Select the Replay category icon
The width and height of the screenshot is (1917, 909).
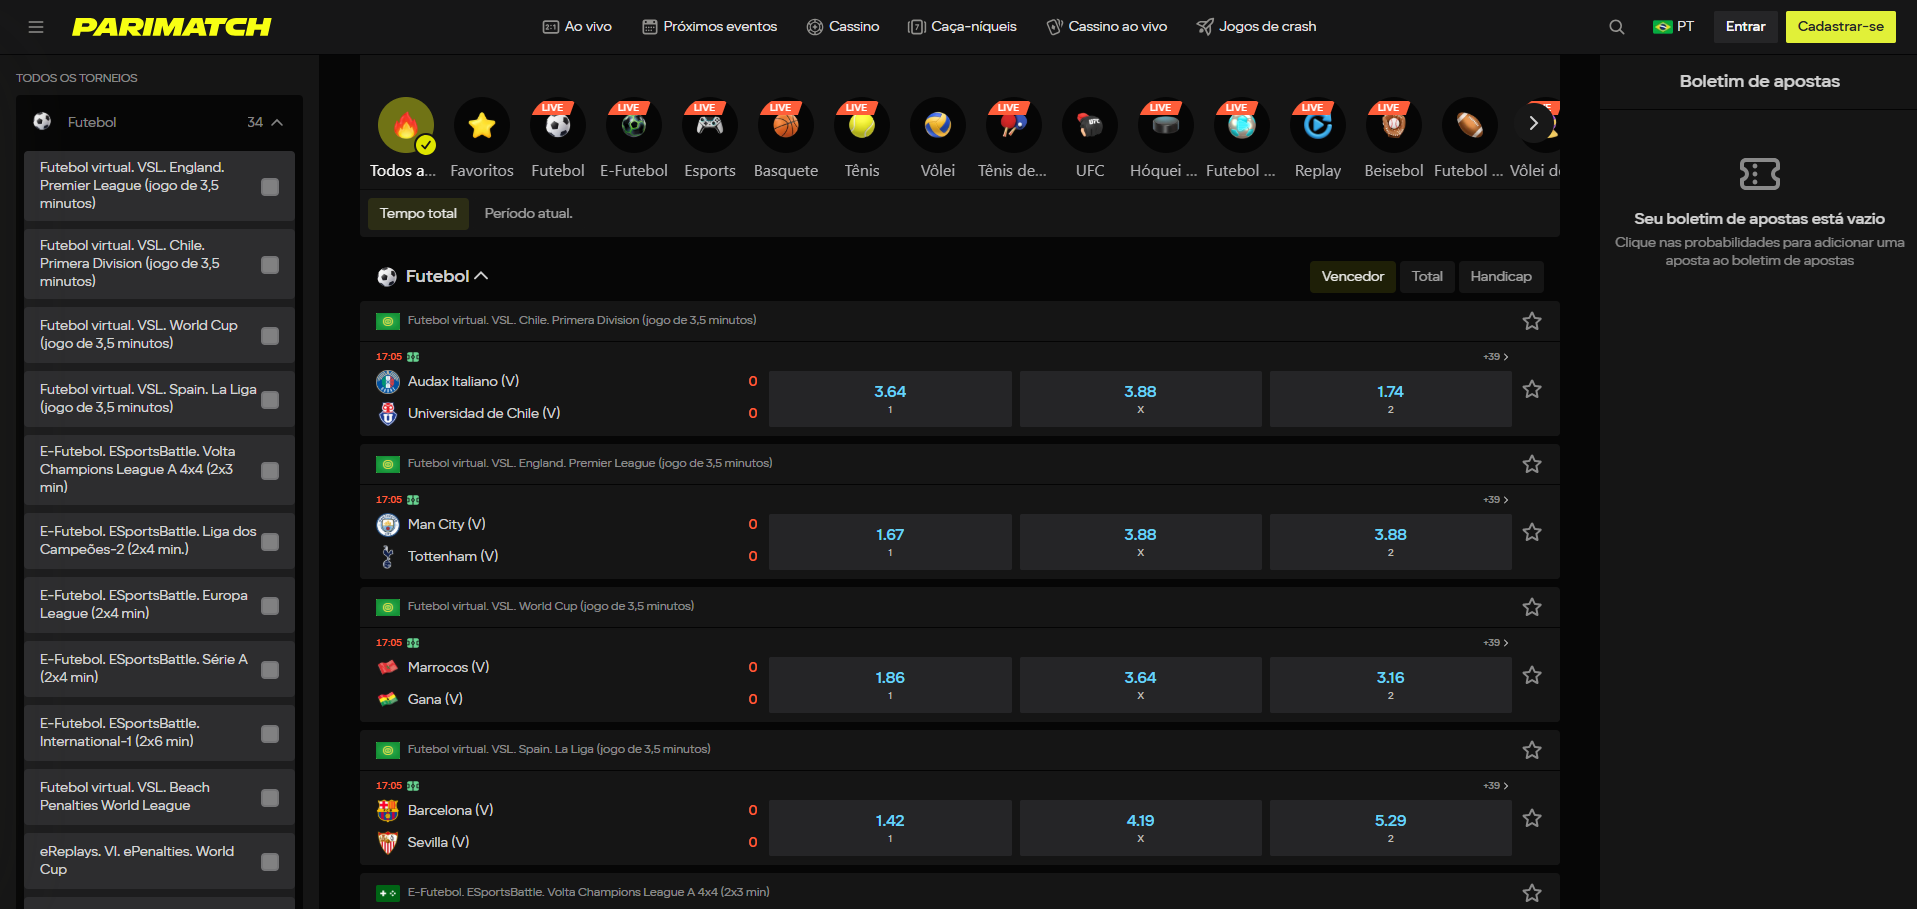[x=1318, y=125]
